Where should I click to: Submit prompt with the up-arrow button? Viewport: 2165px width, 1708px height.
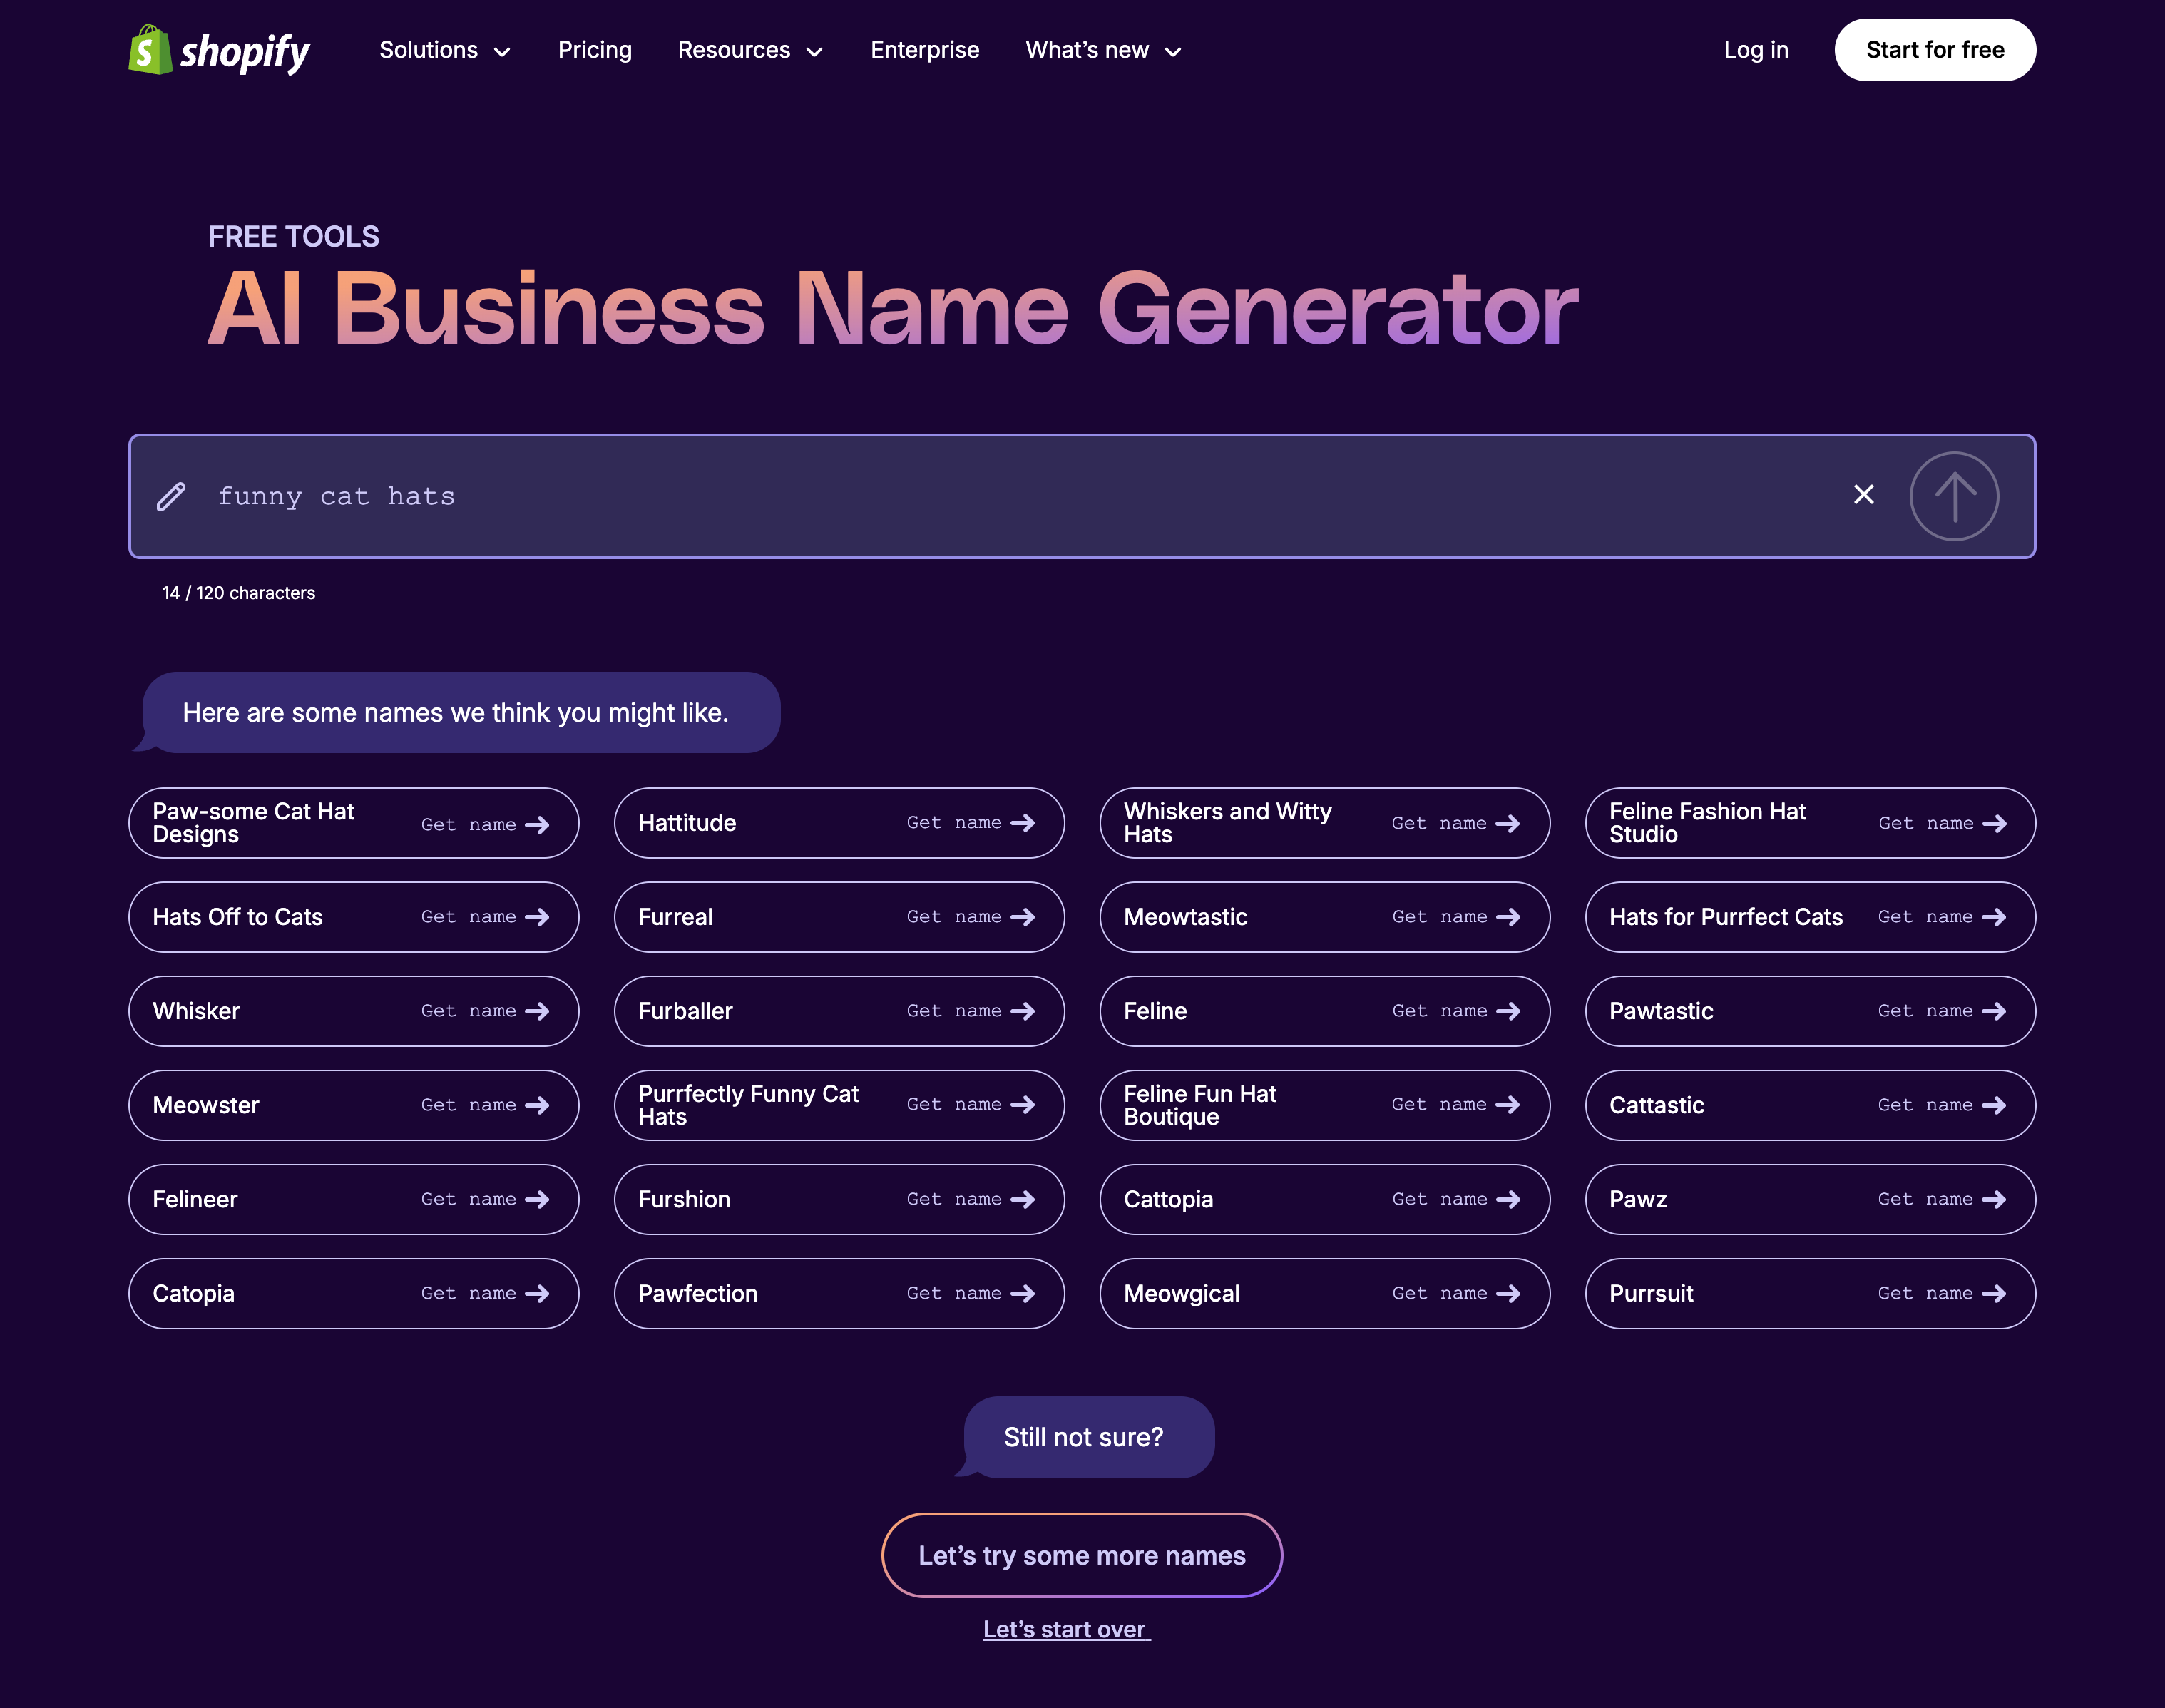[x=1954, y=496]
